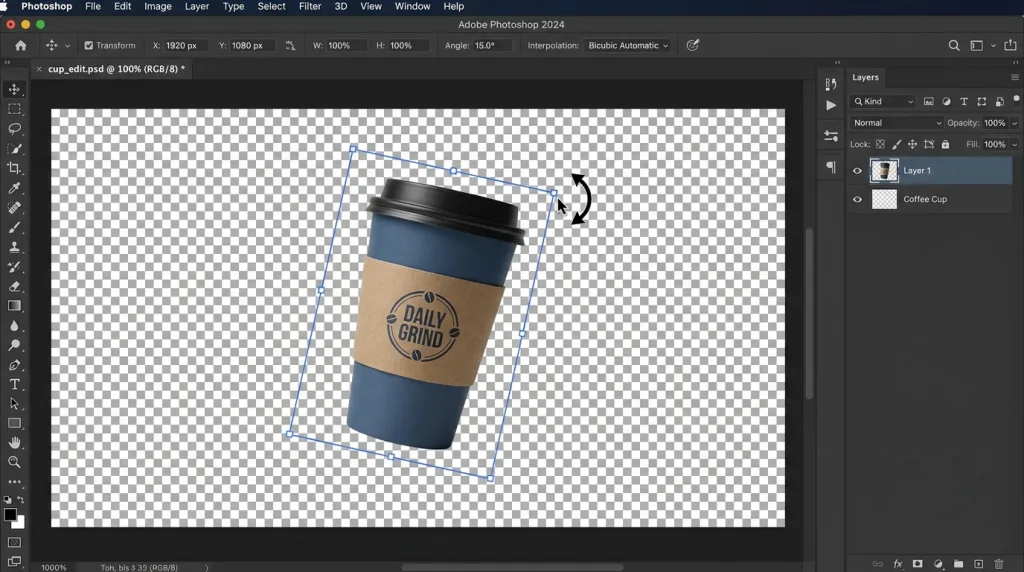Create new adjustment layer half-circle icon
The width and height of the screenshot is (1024, 572).
coord(938,564)
